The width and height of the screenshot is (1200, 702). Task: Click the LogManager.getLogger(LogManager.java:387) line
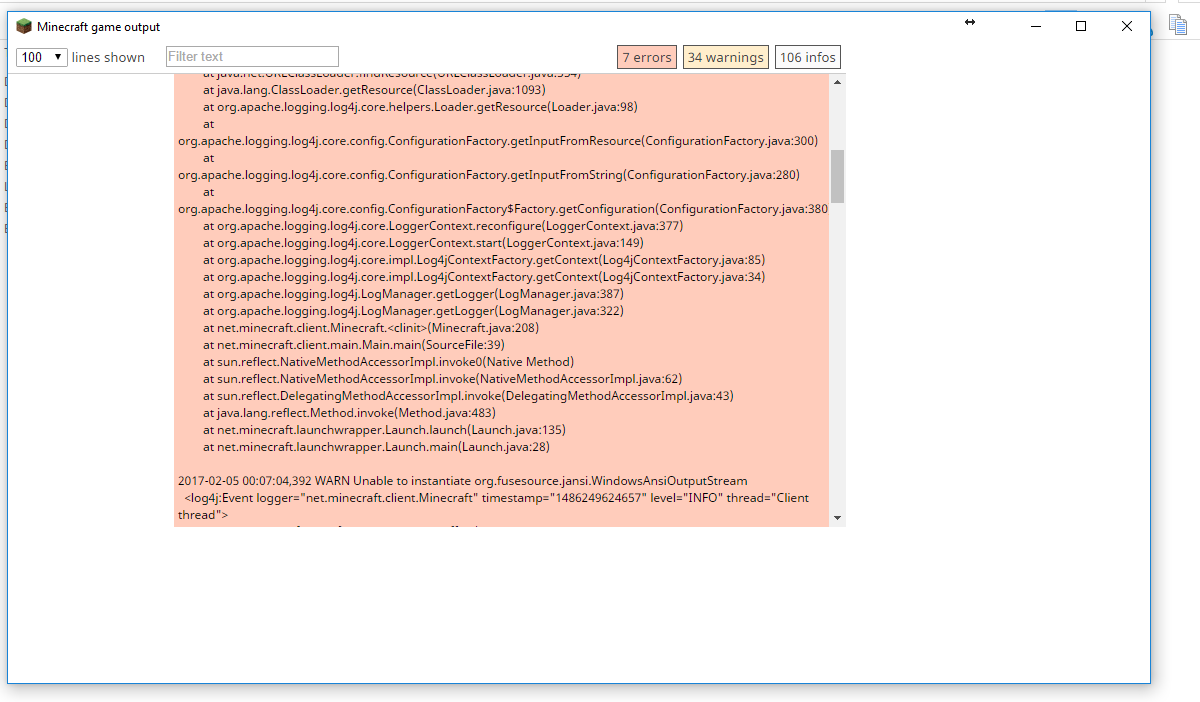(413, 294)
